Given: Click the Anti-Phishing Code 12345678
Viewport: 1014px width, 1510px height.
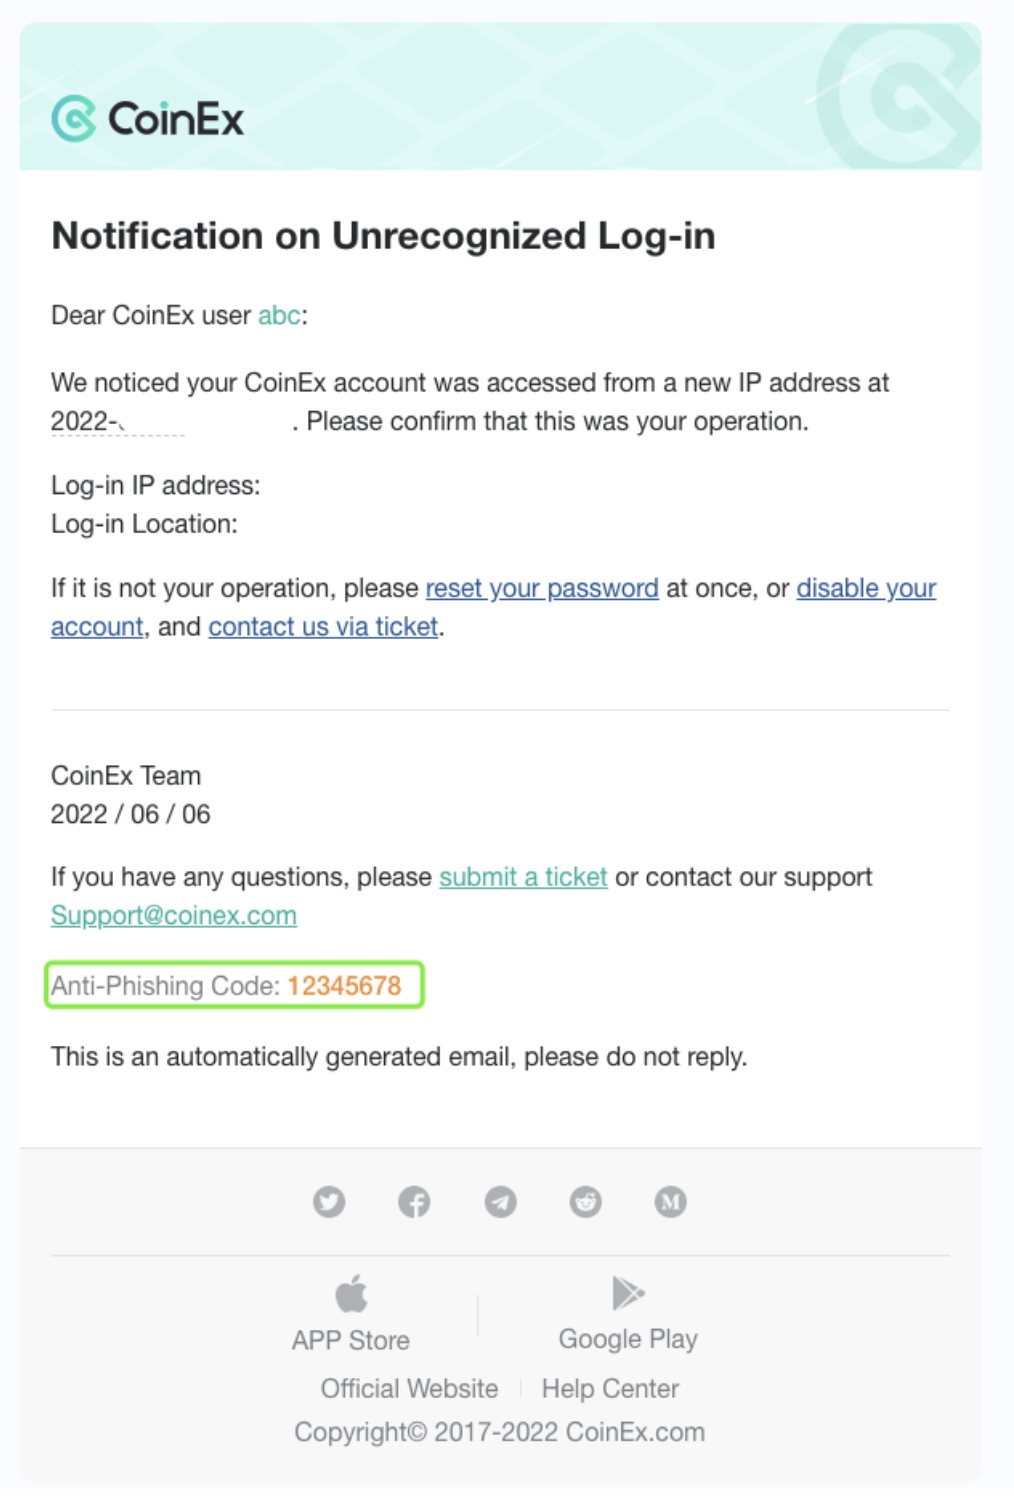Looking at the screenshot, I should [x=344, y=986].
